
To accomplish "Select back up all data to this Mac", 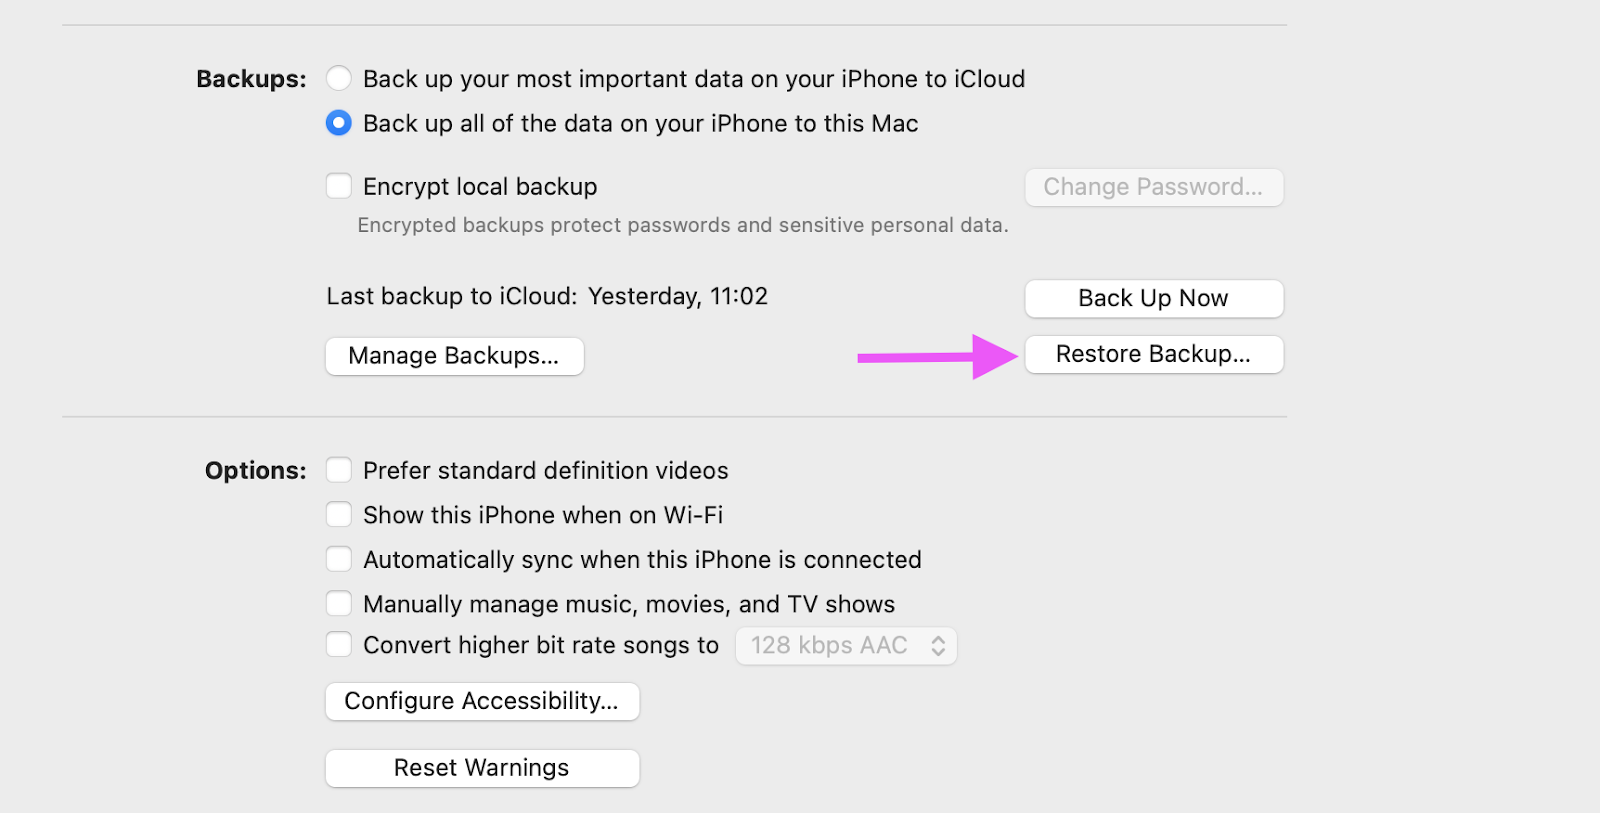I will pyautogui.click(x=339, y=123).
